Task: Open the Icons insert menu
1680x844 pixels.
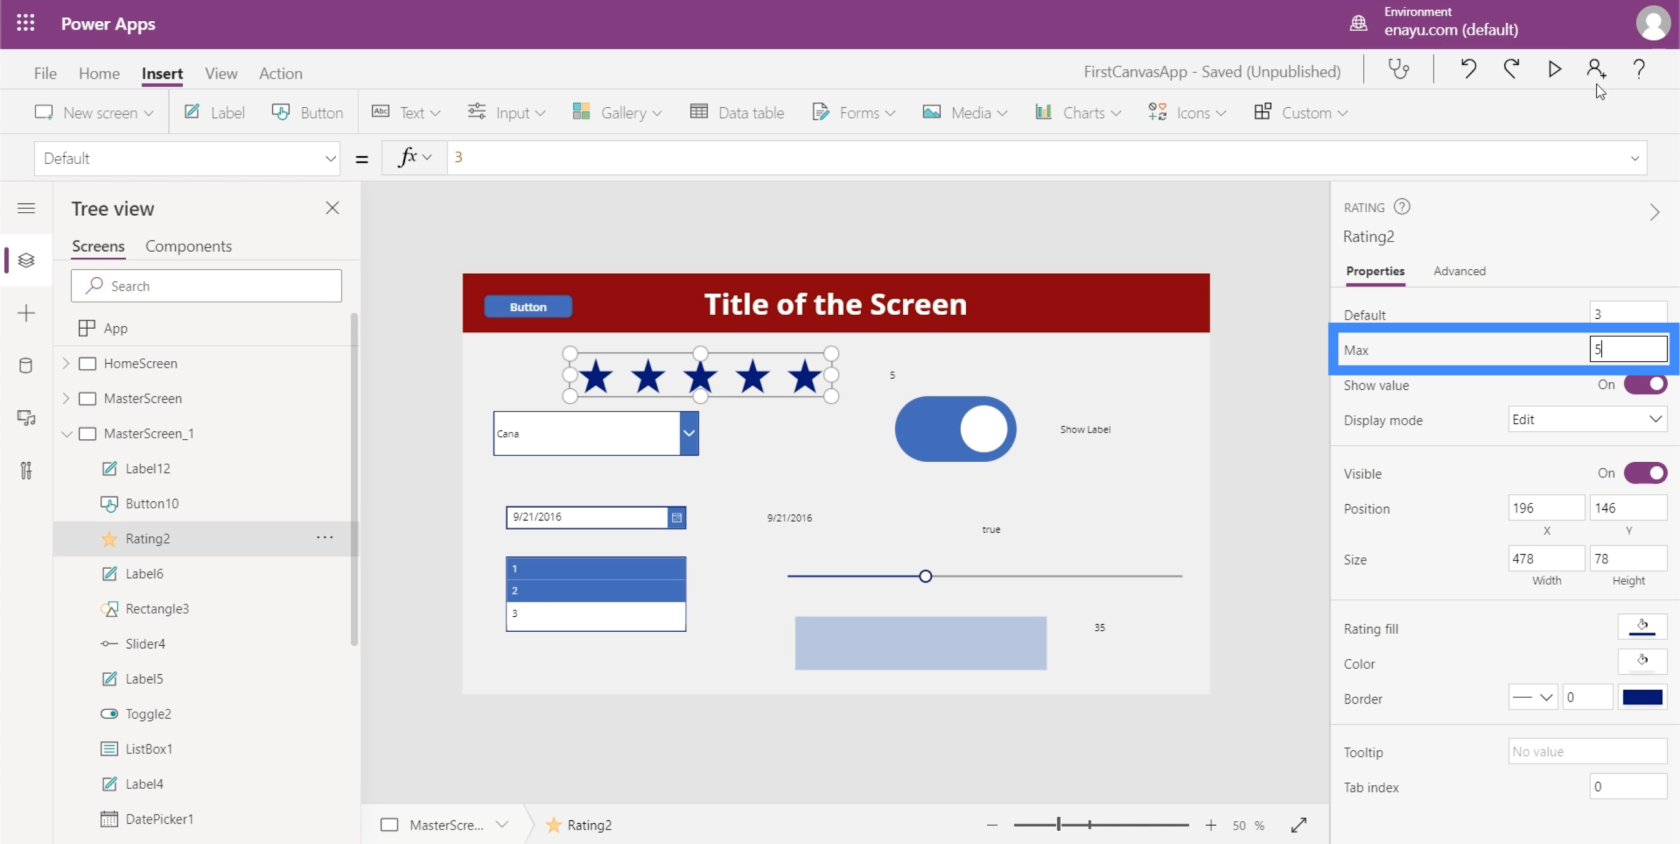Action: point(1187,112)
